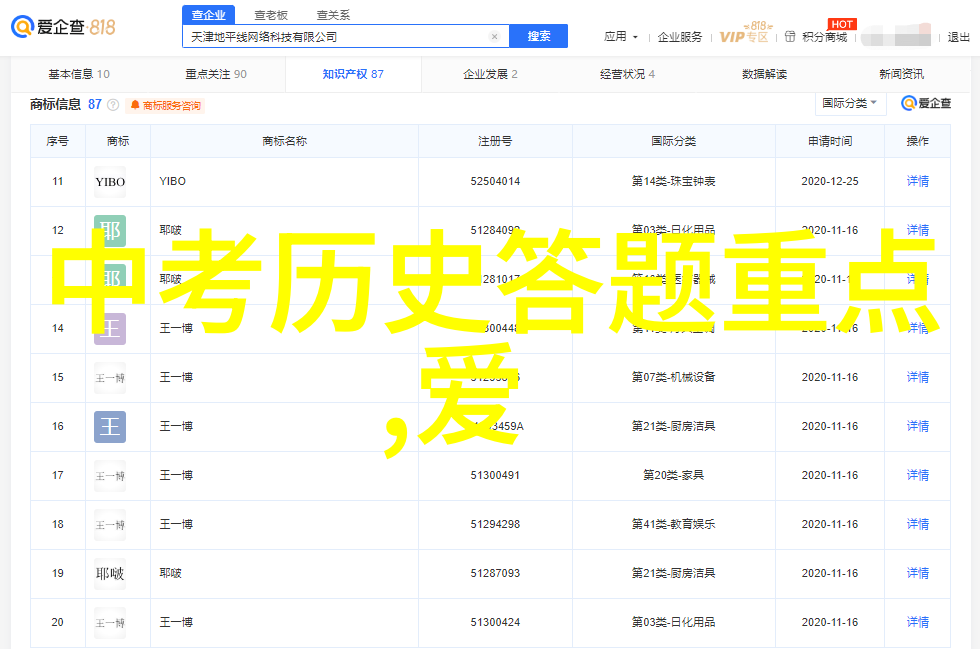Open blue 王 trademark thumbnail in row 16
Image resolution: width=980 pixels, height=649 pixels.
click(x=110, y=427)
